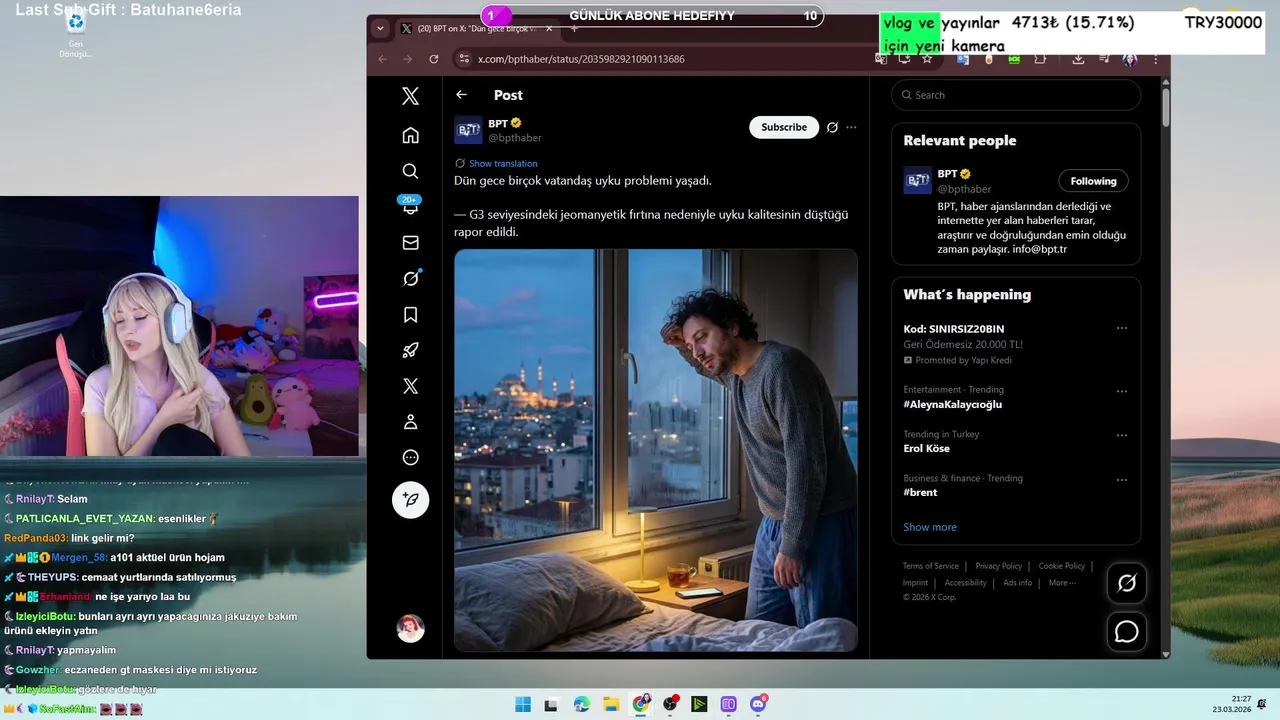Click @bpthaber handle on the post
This screenshot has width=1280, height=720.
point(515,138)
